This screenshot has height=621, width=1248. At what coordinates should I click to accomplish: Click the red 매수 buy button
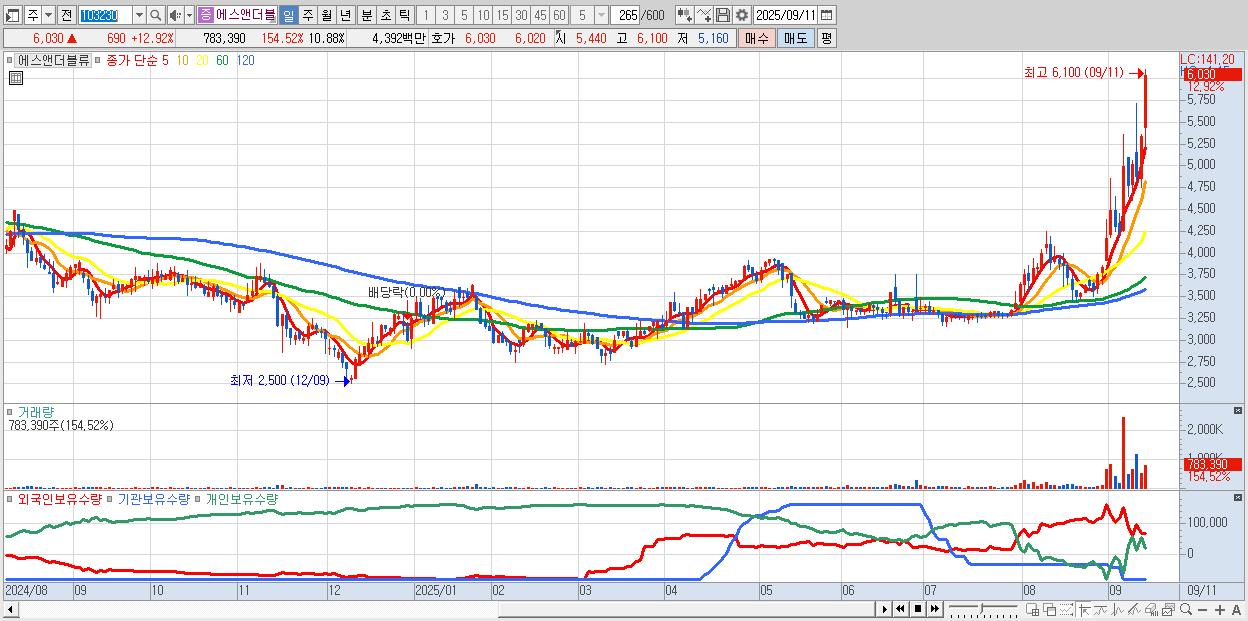(x=757, y=38)
